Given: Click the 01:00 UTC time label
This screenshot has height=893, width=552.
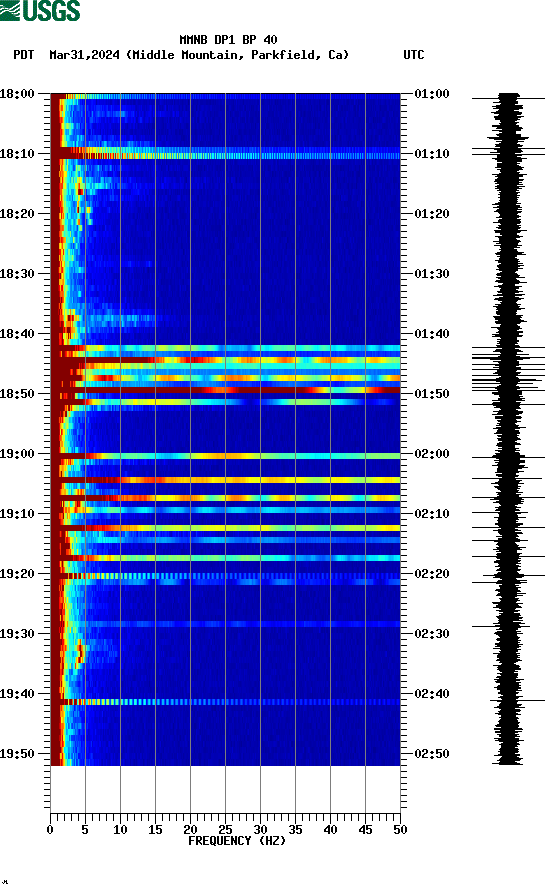Looking at the screenshot, I should [432, 93].
